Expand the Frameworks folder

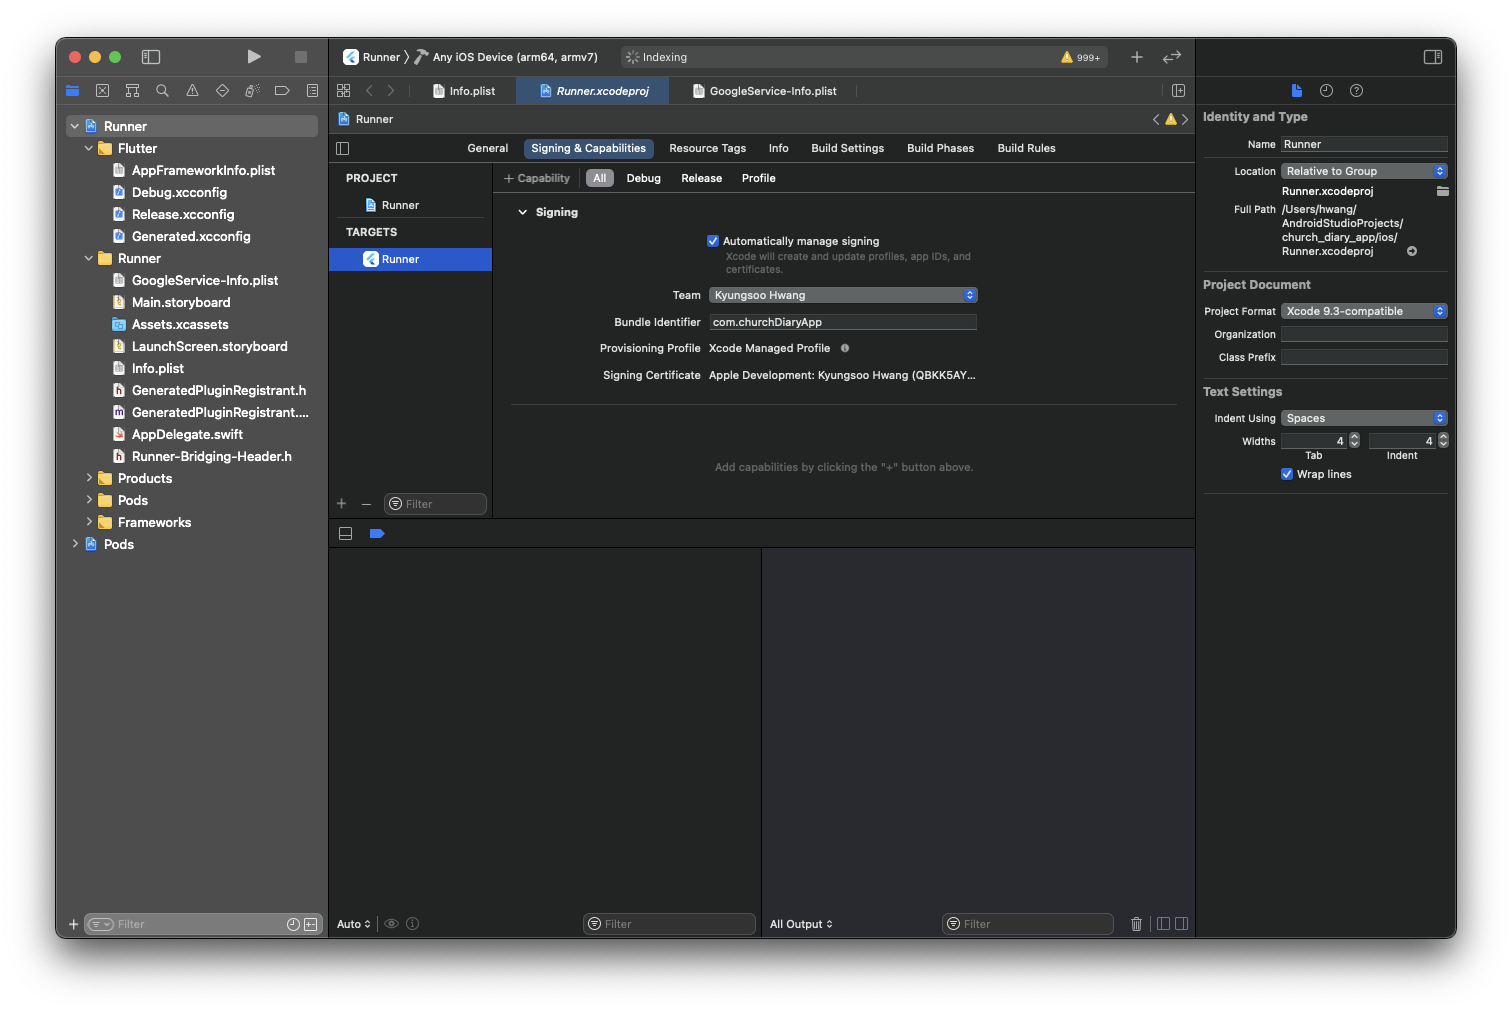[89, 522]
